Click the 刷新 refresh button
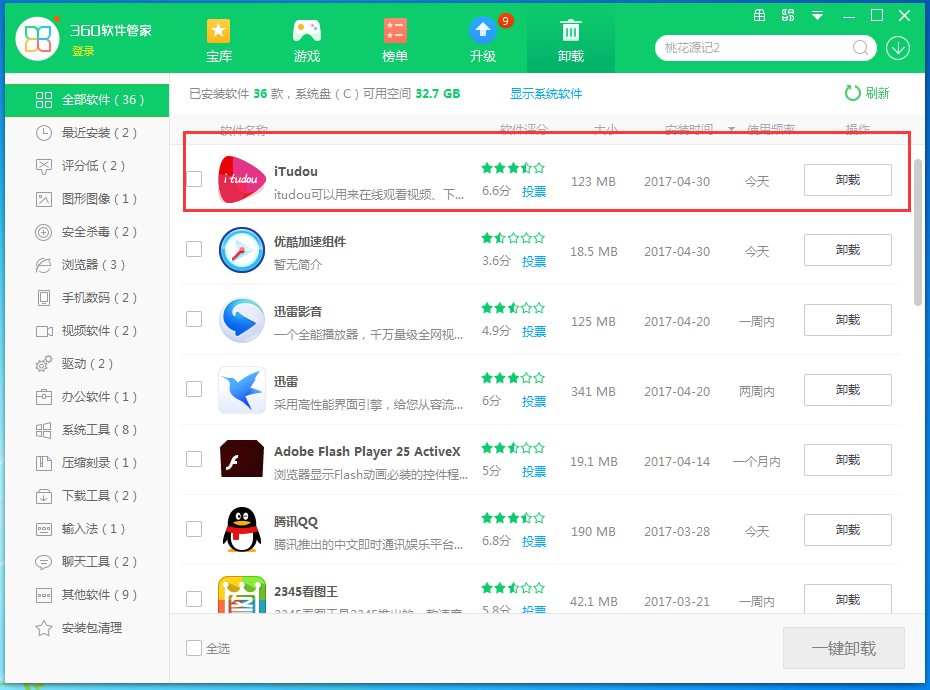 pyautogui.click(x=867, y=93)
